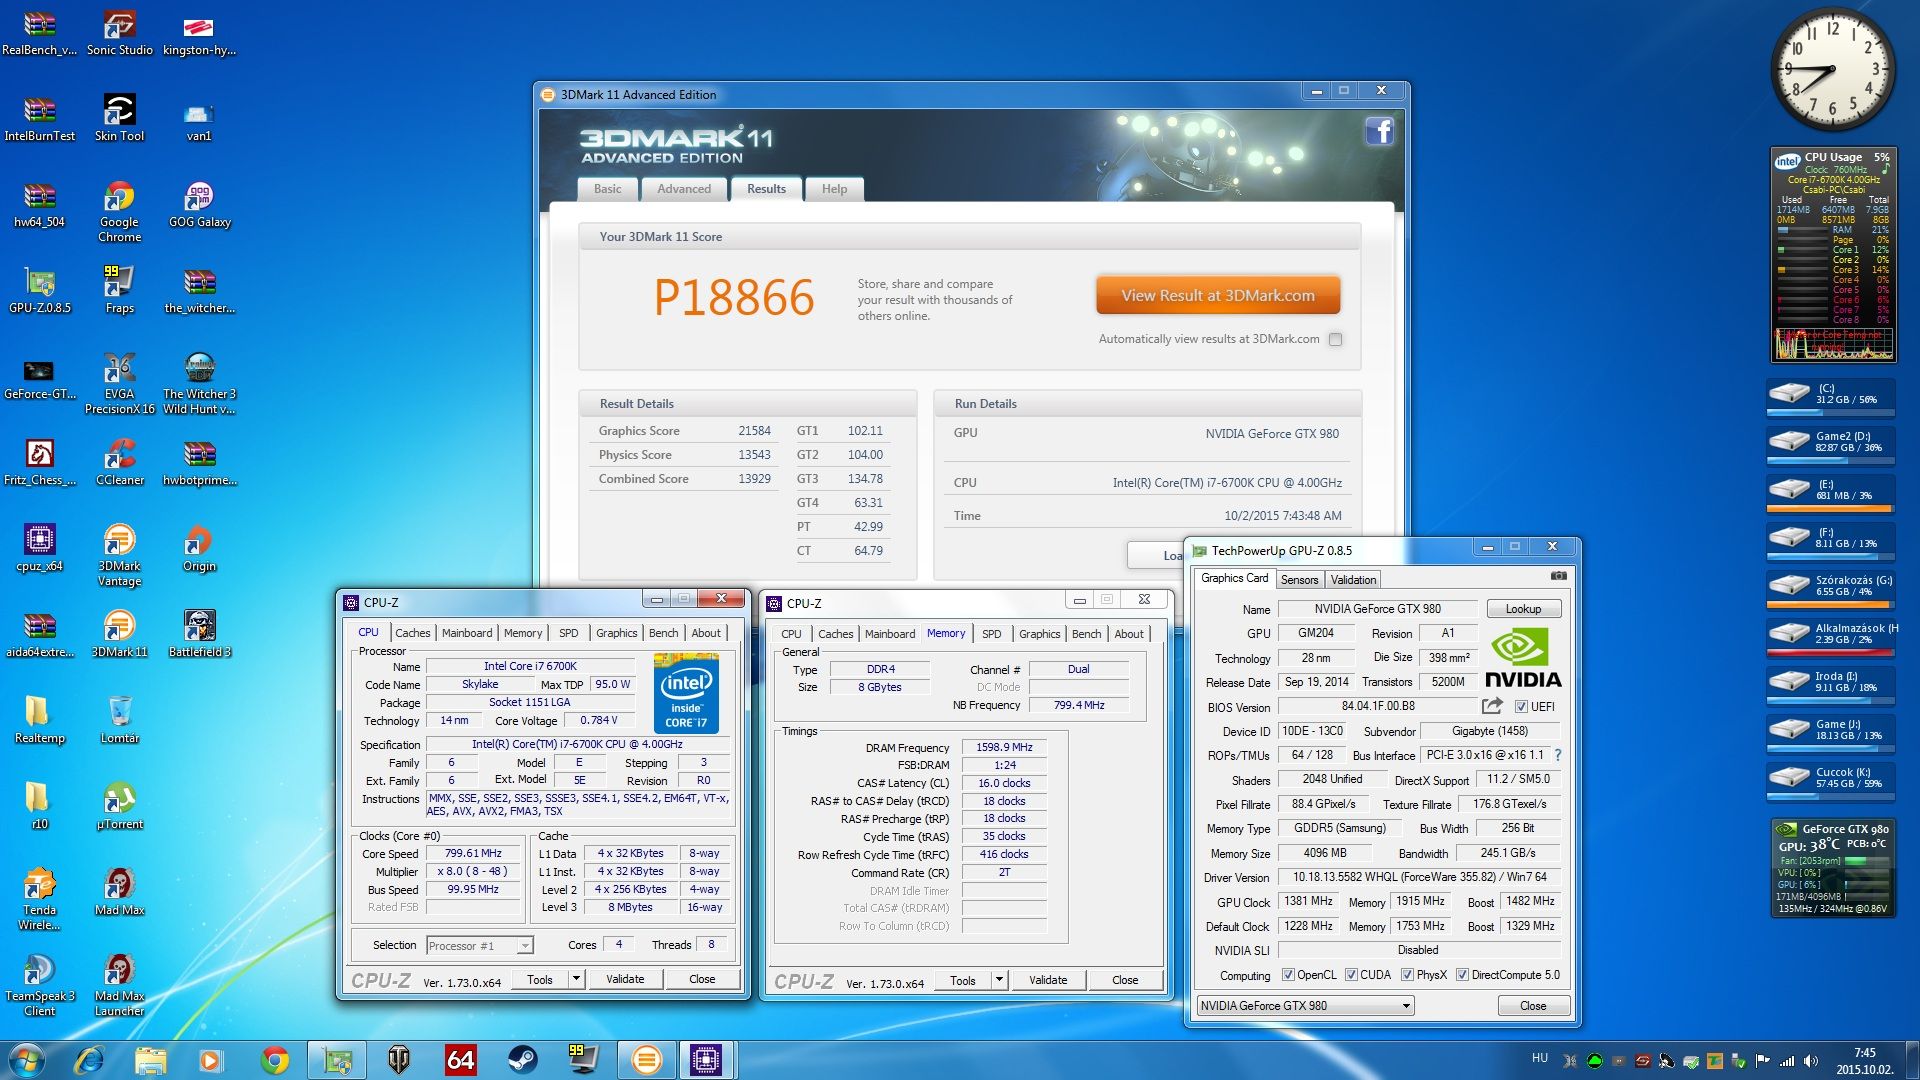Open the Tools dropdown arrow in left CPU-Z
Screen dimensions: 1920x1080
click(x=576, y=979)
